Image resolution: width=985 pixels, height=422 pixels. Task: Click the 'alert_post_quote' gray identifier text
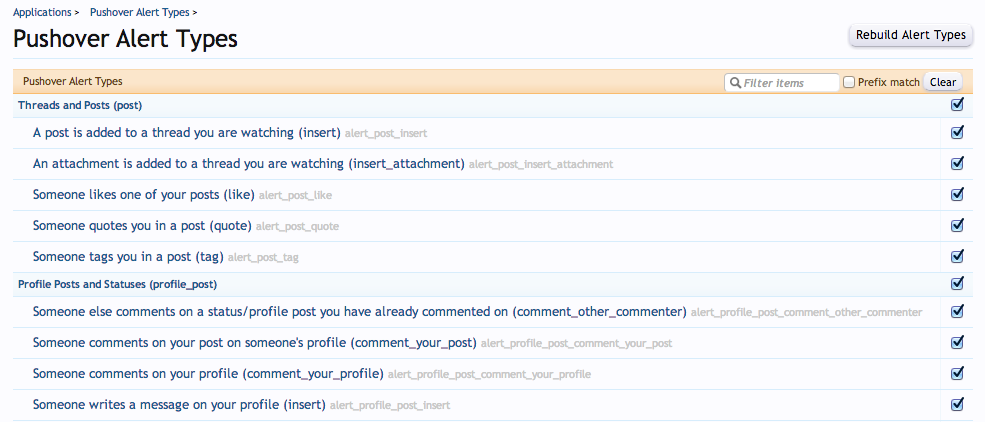point(297,227)
